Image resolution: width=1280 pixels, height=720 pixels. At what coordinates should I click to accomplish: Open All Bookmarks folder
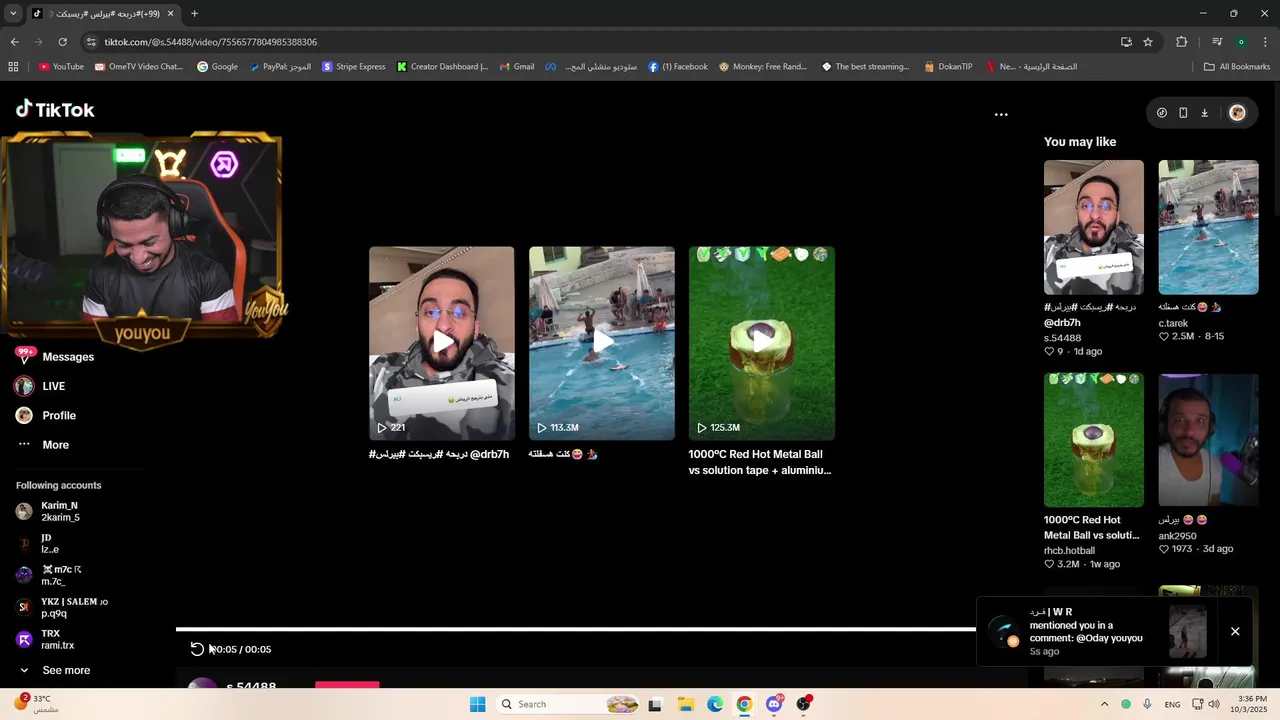tap(1237, 67)
